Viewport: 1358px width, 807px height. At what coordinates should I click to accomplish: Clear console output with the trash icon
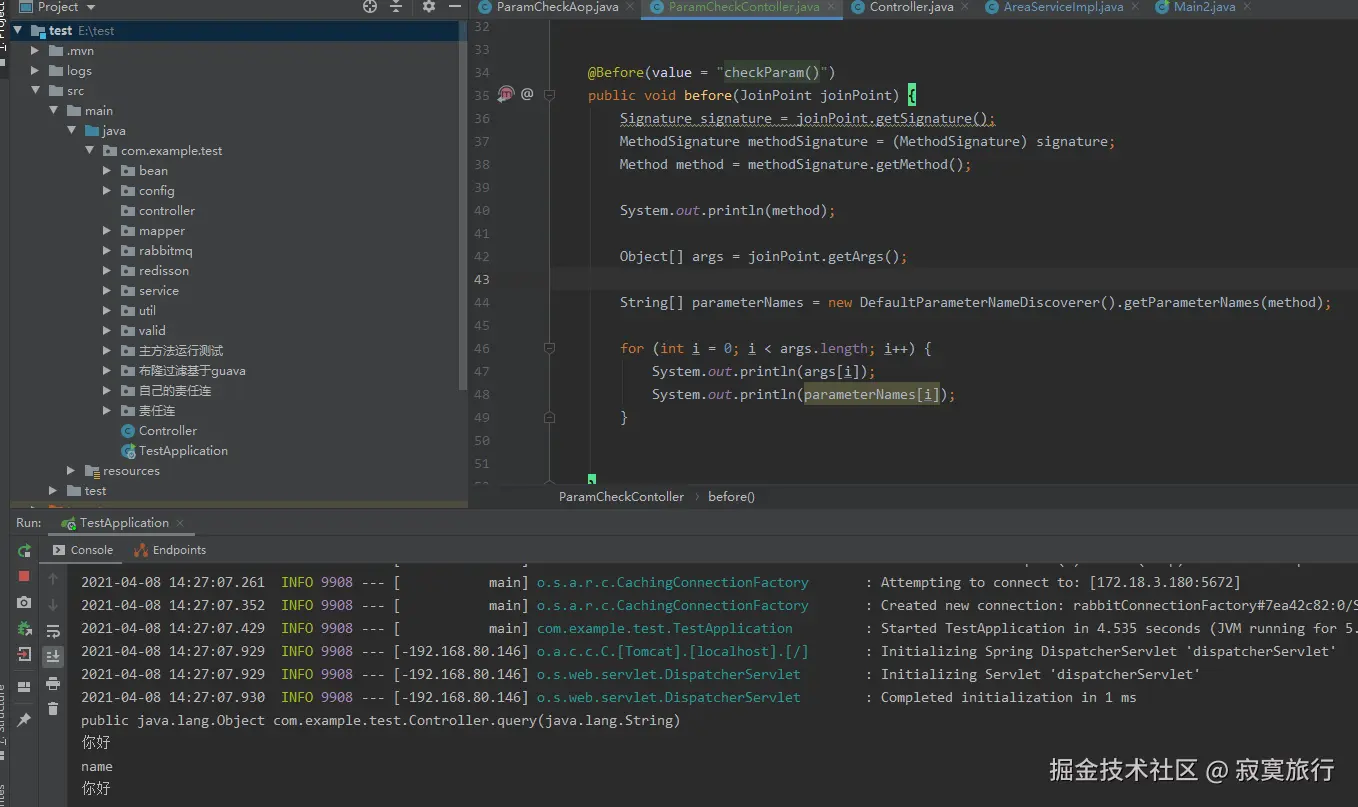click(53, 709)
